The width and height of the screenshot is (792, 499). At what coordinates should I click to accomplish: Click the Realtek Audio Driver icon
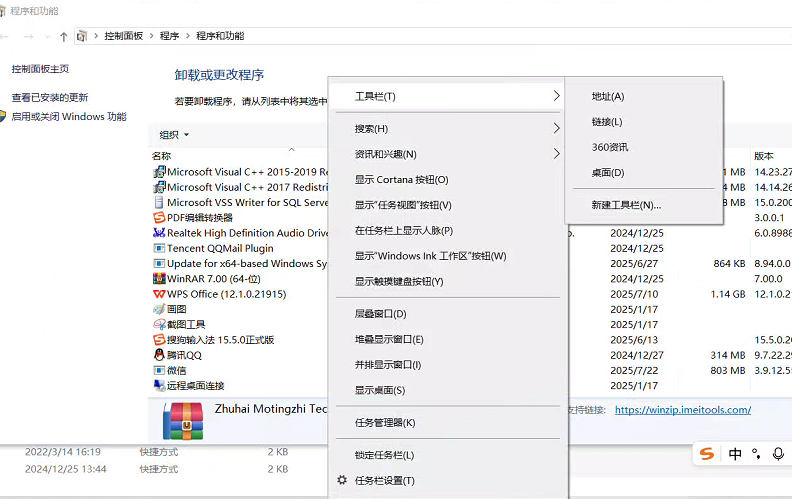point(159,233)
